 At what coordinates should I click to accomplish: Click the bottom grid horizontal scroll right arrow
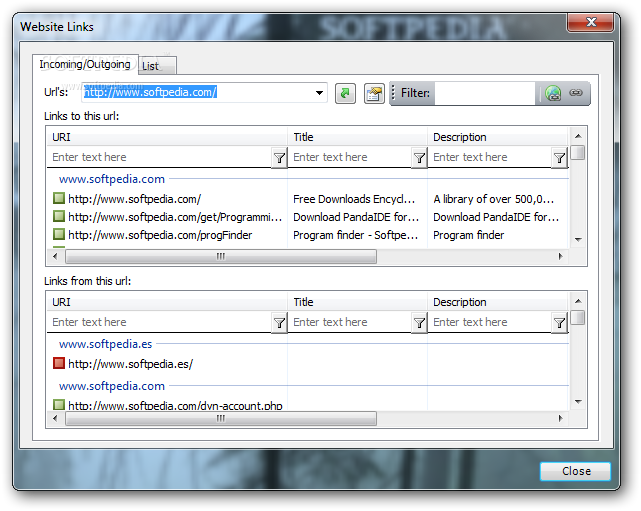coord(560,419)
